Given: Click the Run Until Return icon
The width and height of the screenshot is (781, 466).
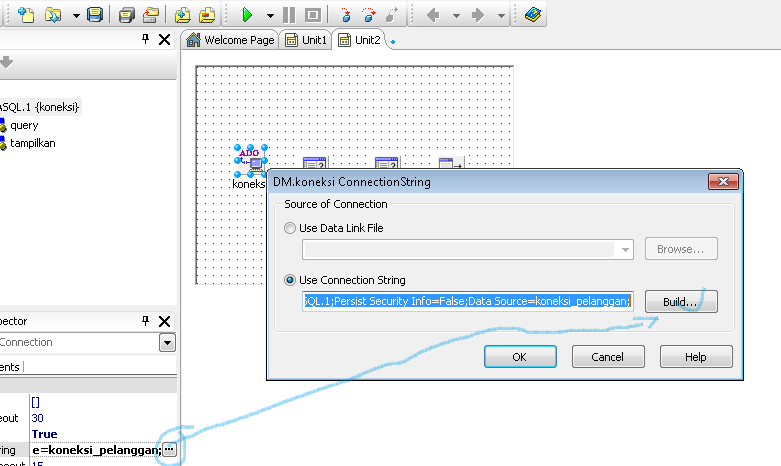Looking at the screenshot, I should point(392,15).
